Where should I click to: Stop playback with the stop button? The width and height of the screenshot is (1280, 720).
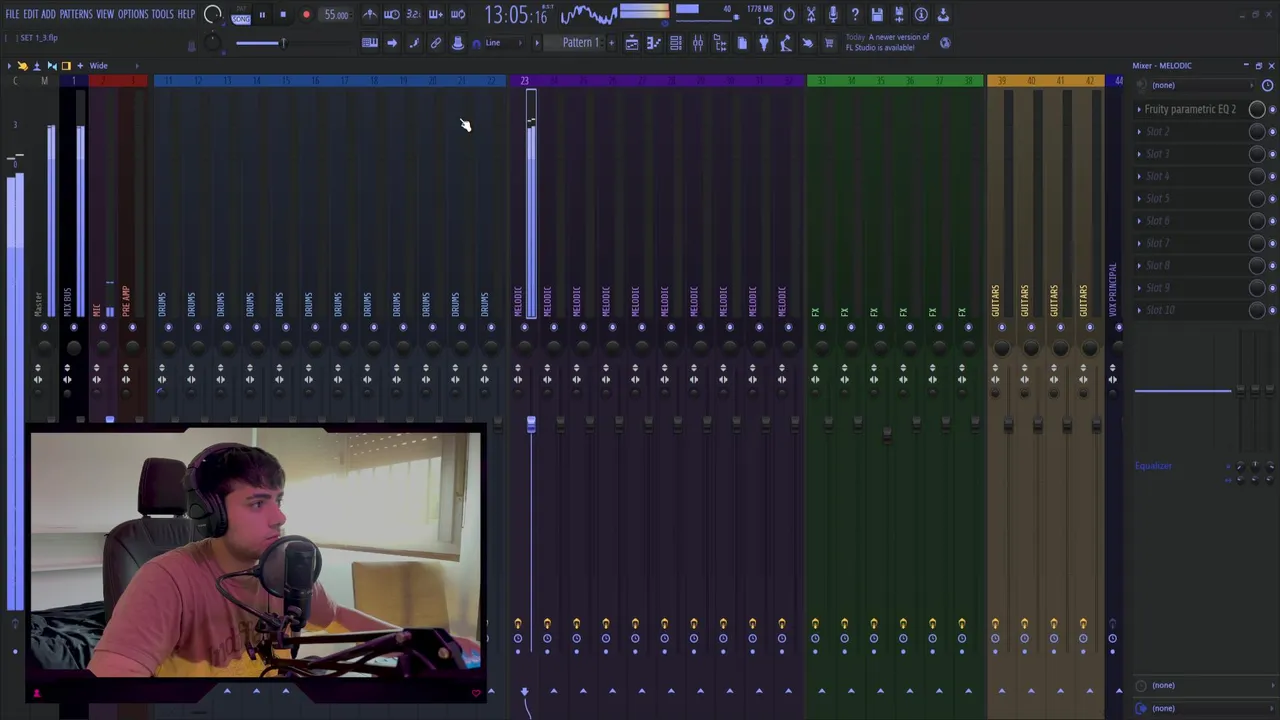click(x=283, y=15)
